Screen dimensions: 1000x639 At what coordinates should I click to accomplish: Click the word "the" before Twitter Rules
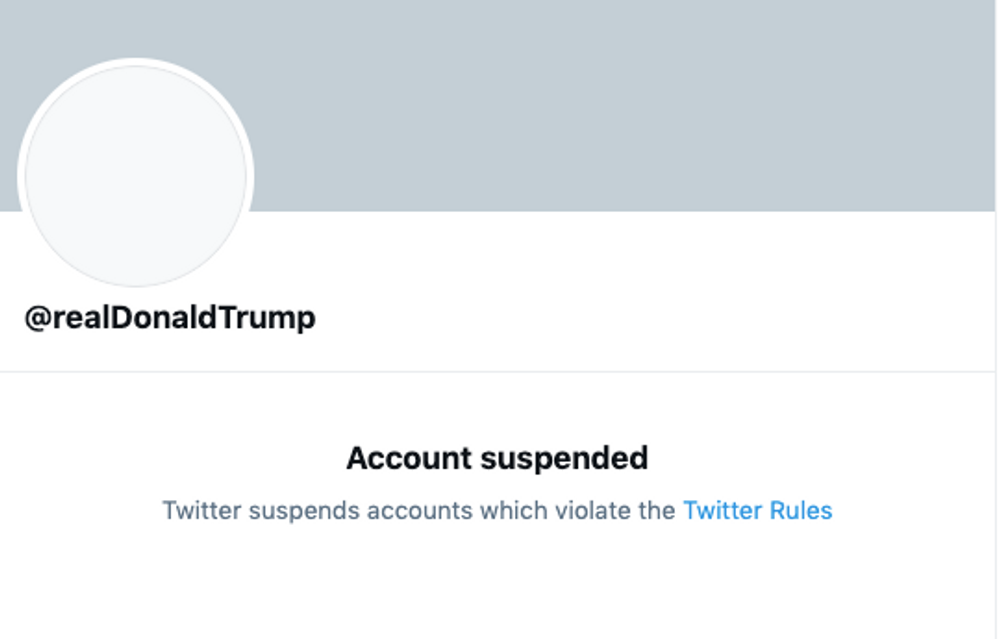pos(657,511)
